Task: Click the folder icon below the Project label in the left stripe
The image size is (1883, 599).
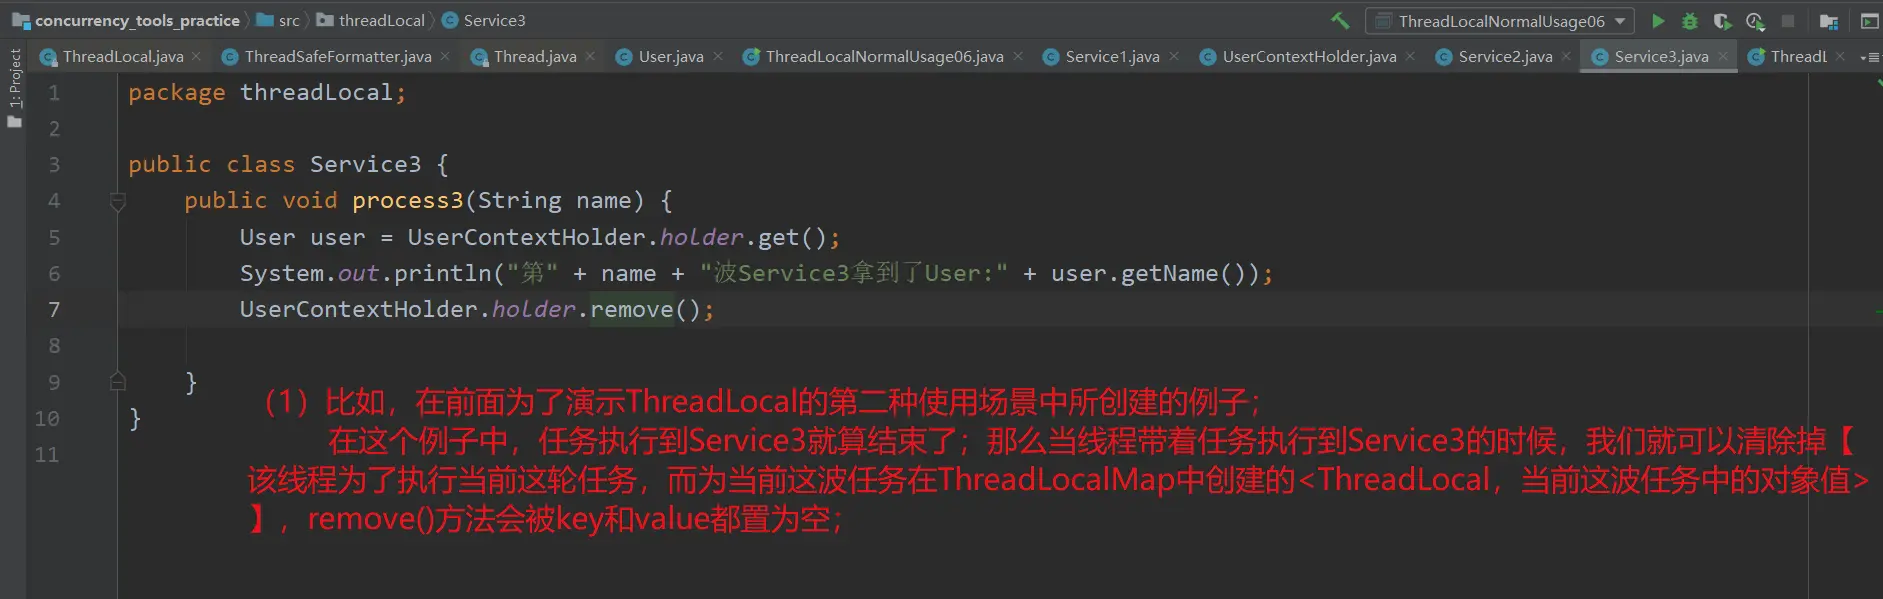Action: click(x=14, y=122)
